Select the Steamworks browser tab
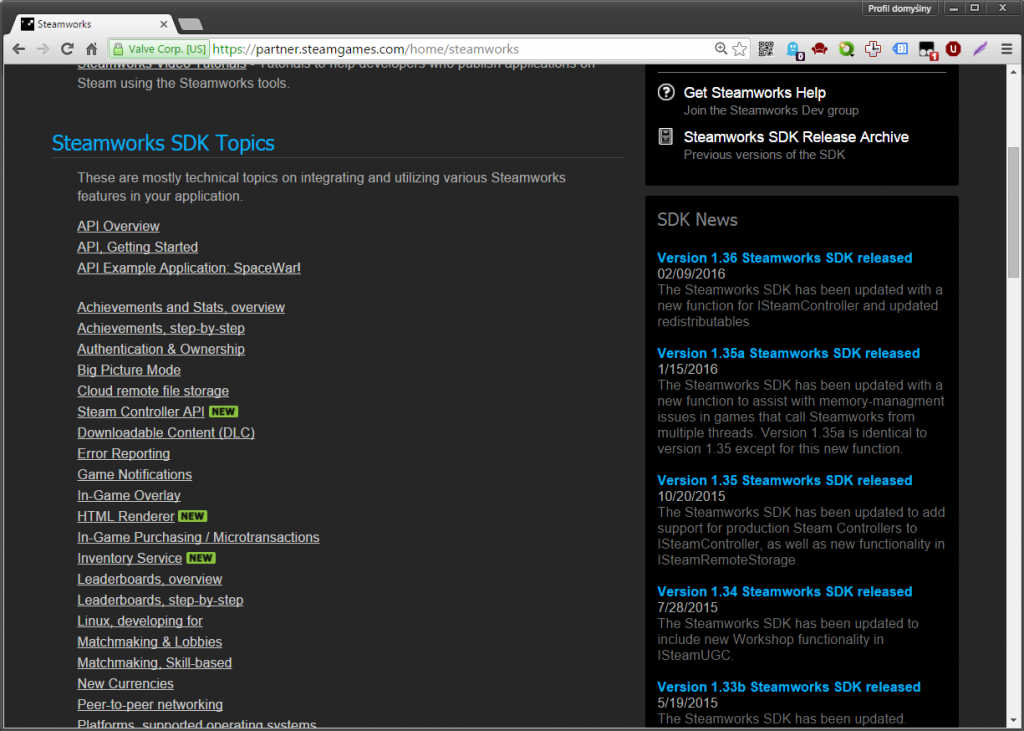Image resolution: width=1024 pixels, height=731 pixels. (91, 24)
